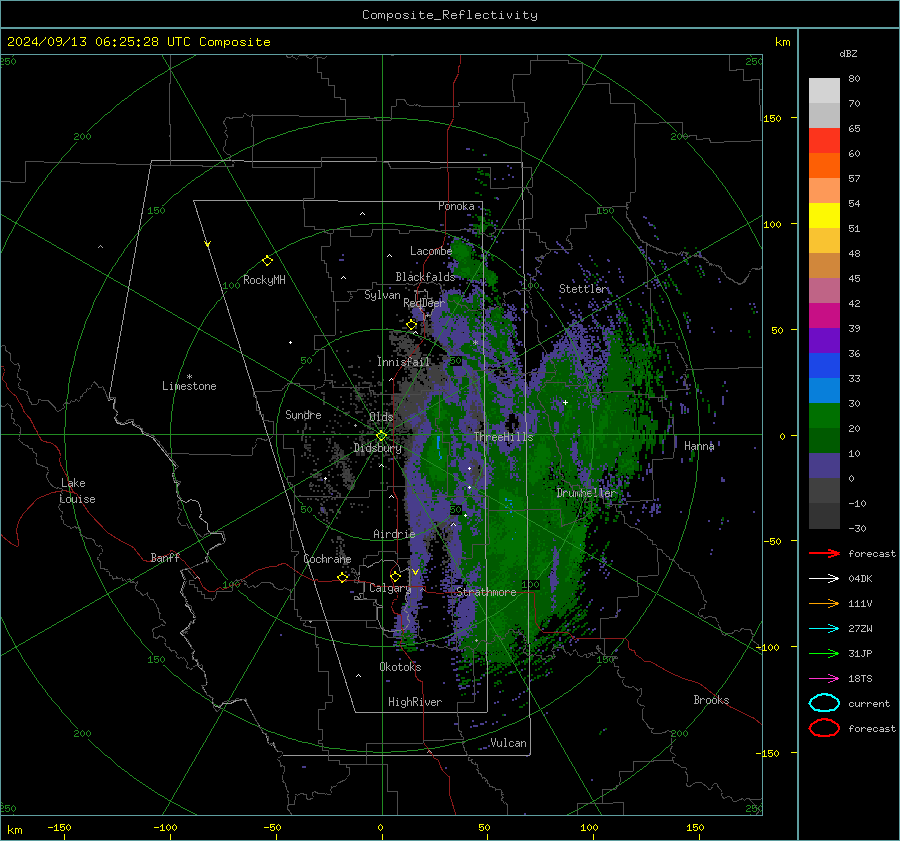The image size is (900, 841).
Task: Select the yellow swatch between 54 and 51
Action: click(824, 216)
